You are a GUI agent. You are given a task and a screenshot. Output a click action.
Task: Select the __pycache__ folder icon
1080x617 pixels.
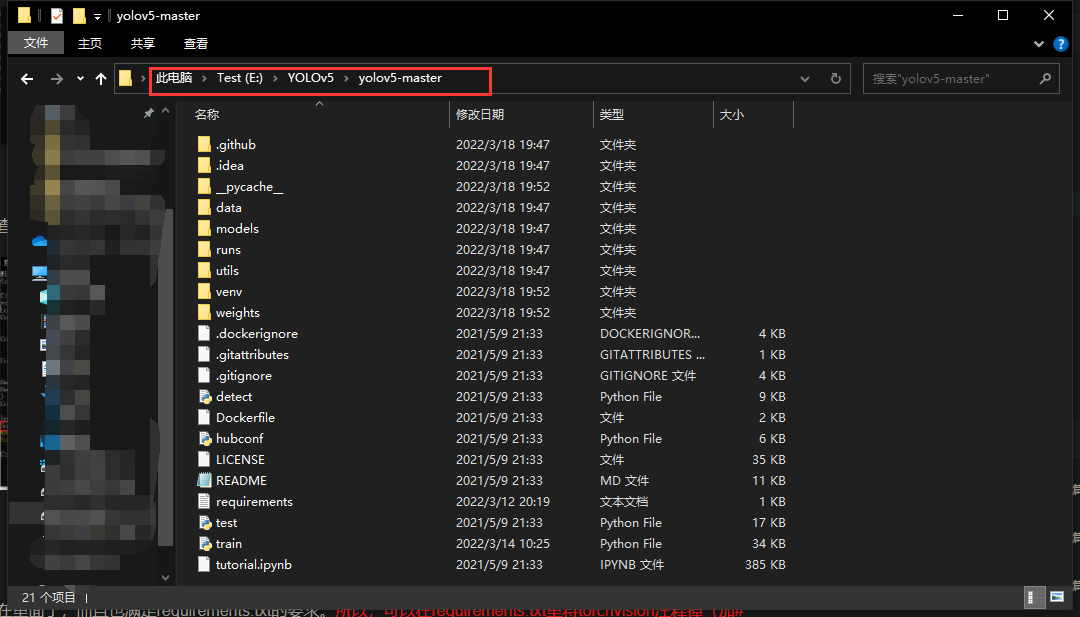pos(204,186)
